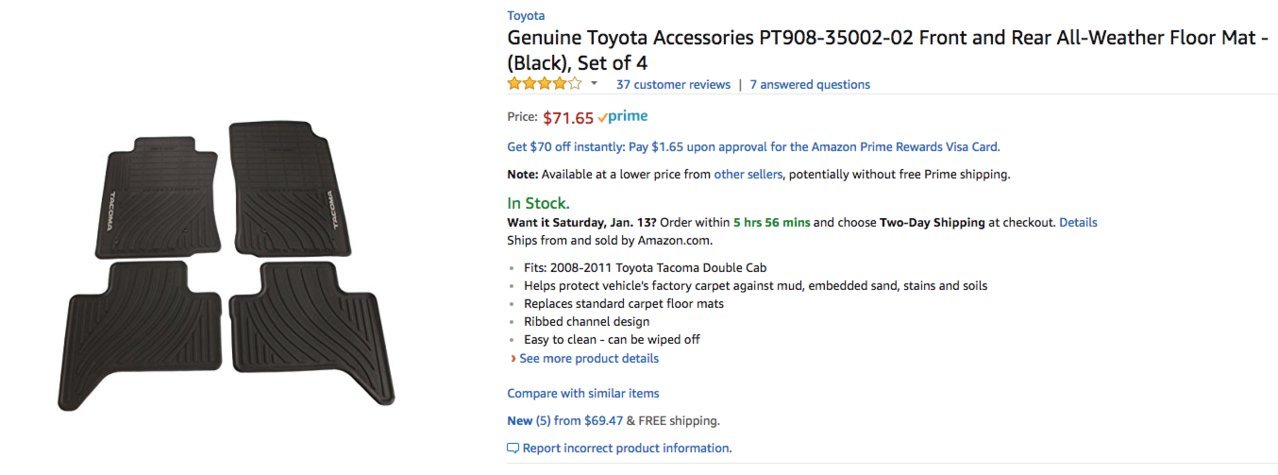Click the orange arrow beside product details
1278x475 pixels.
513,358
